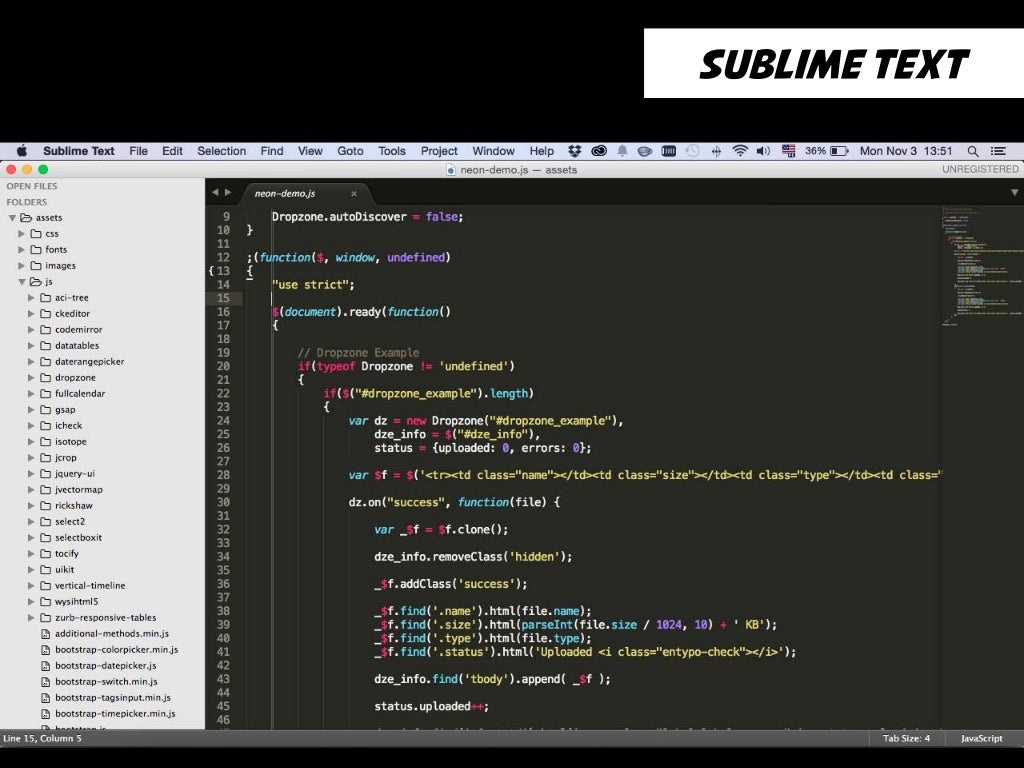Viewport: 1024px width, 768px height.
Task: Open the tab list dropdown arrow
Action: coord(1014,192)
